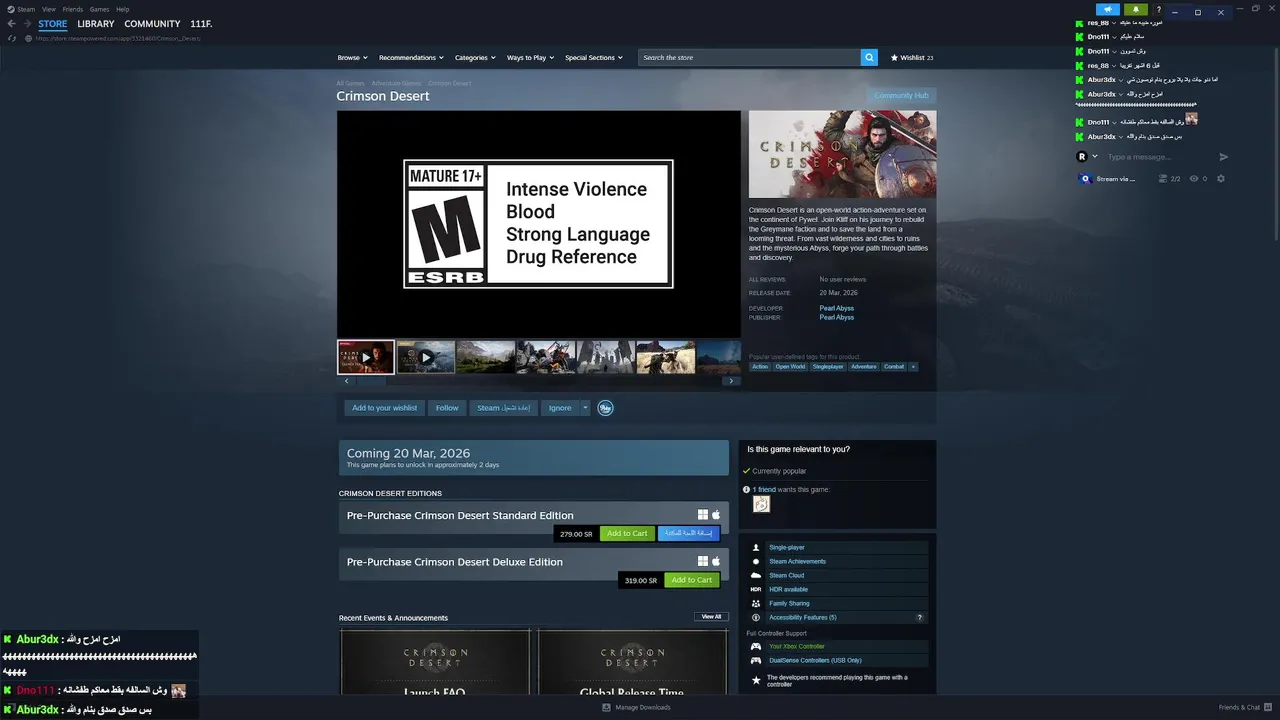1280x720 pixels.
Task: Switch to the LIBRARY tab
Action: pos(96,24)
